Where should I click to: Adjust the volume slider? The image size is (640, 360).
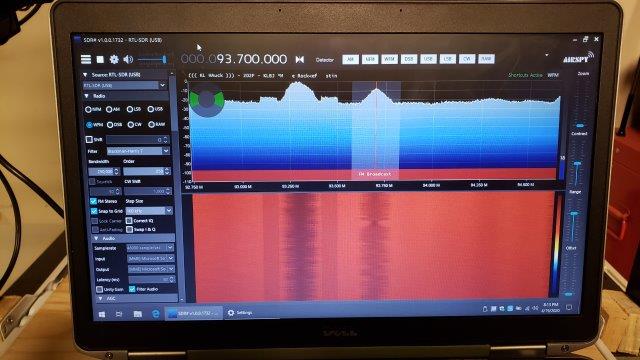tap(152, 60)
